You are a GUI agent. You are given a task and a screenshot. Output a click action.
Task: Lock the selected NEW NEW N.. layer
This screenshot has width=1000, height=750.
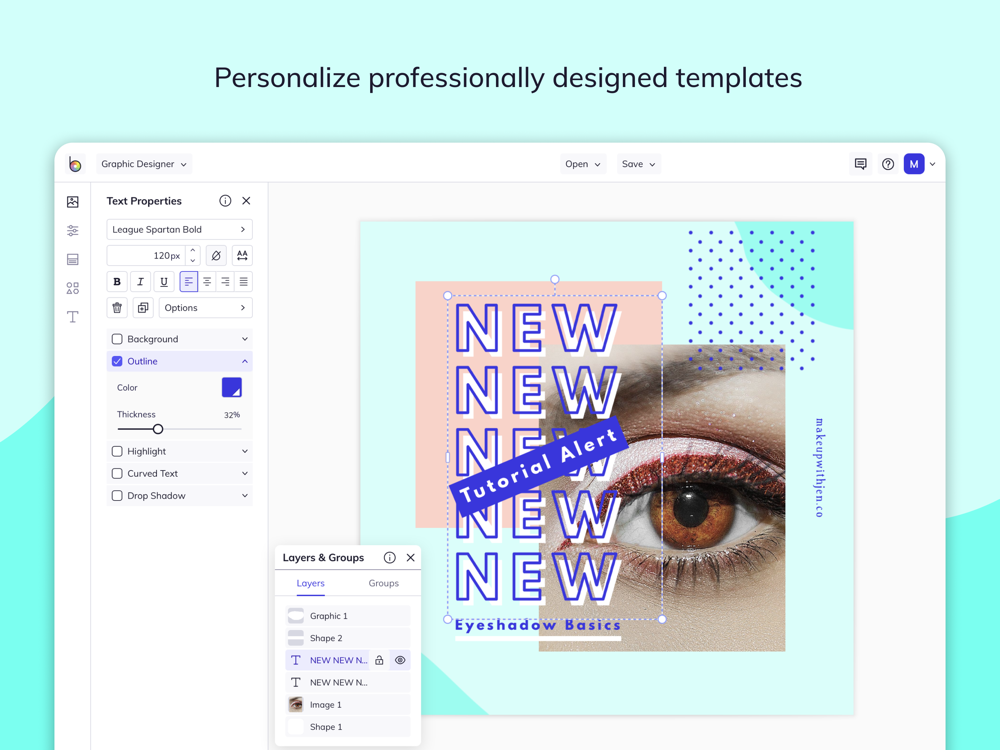click(379, 660)
